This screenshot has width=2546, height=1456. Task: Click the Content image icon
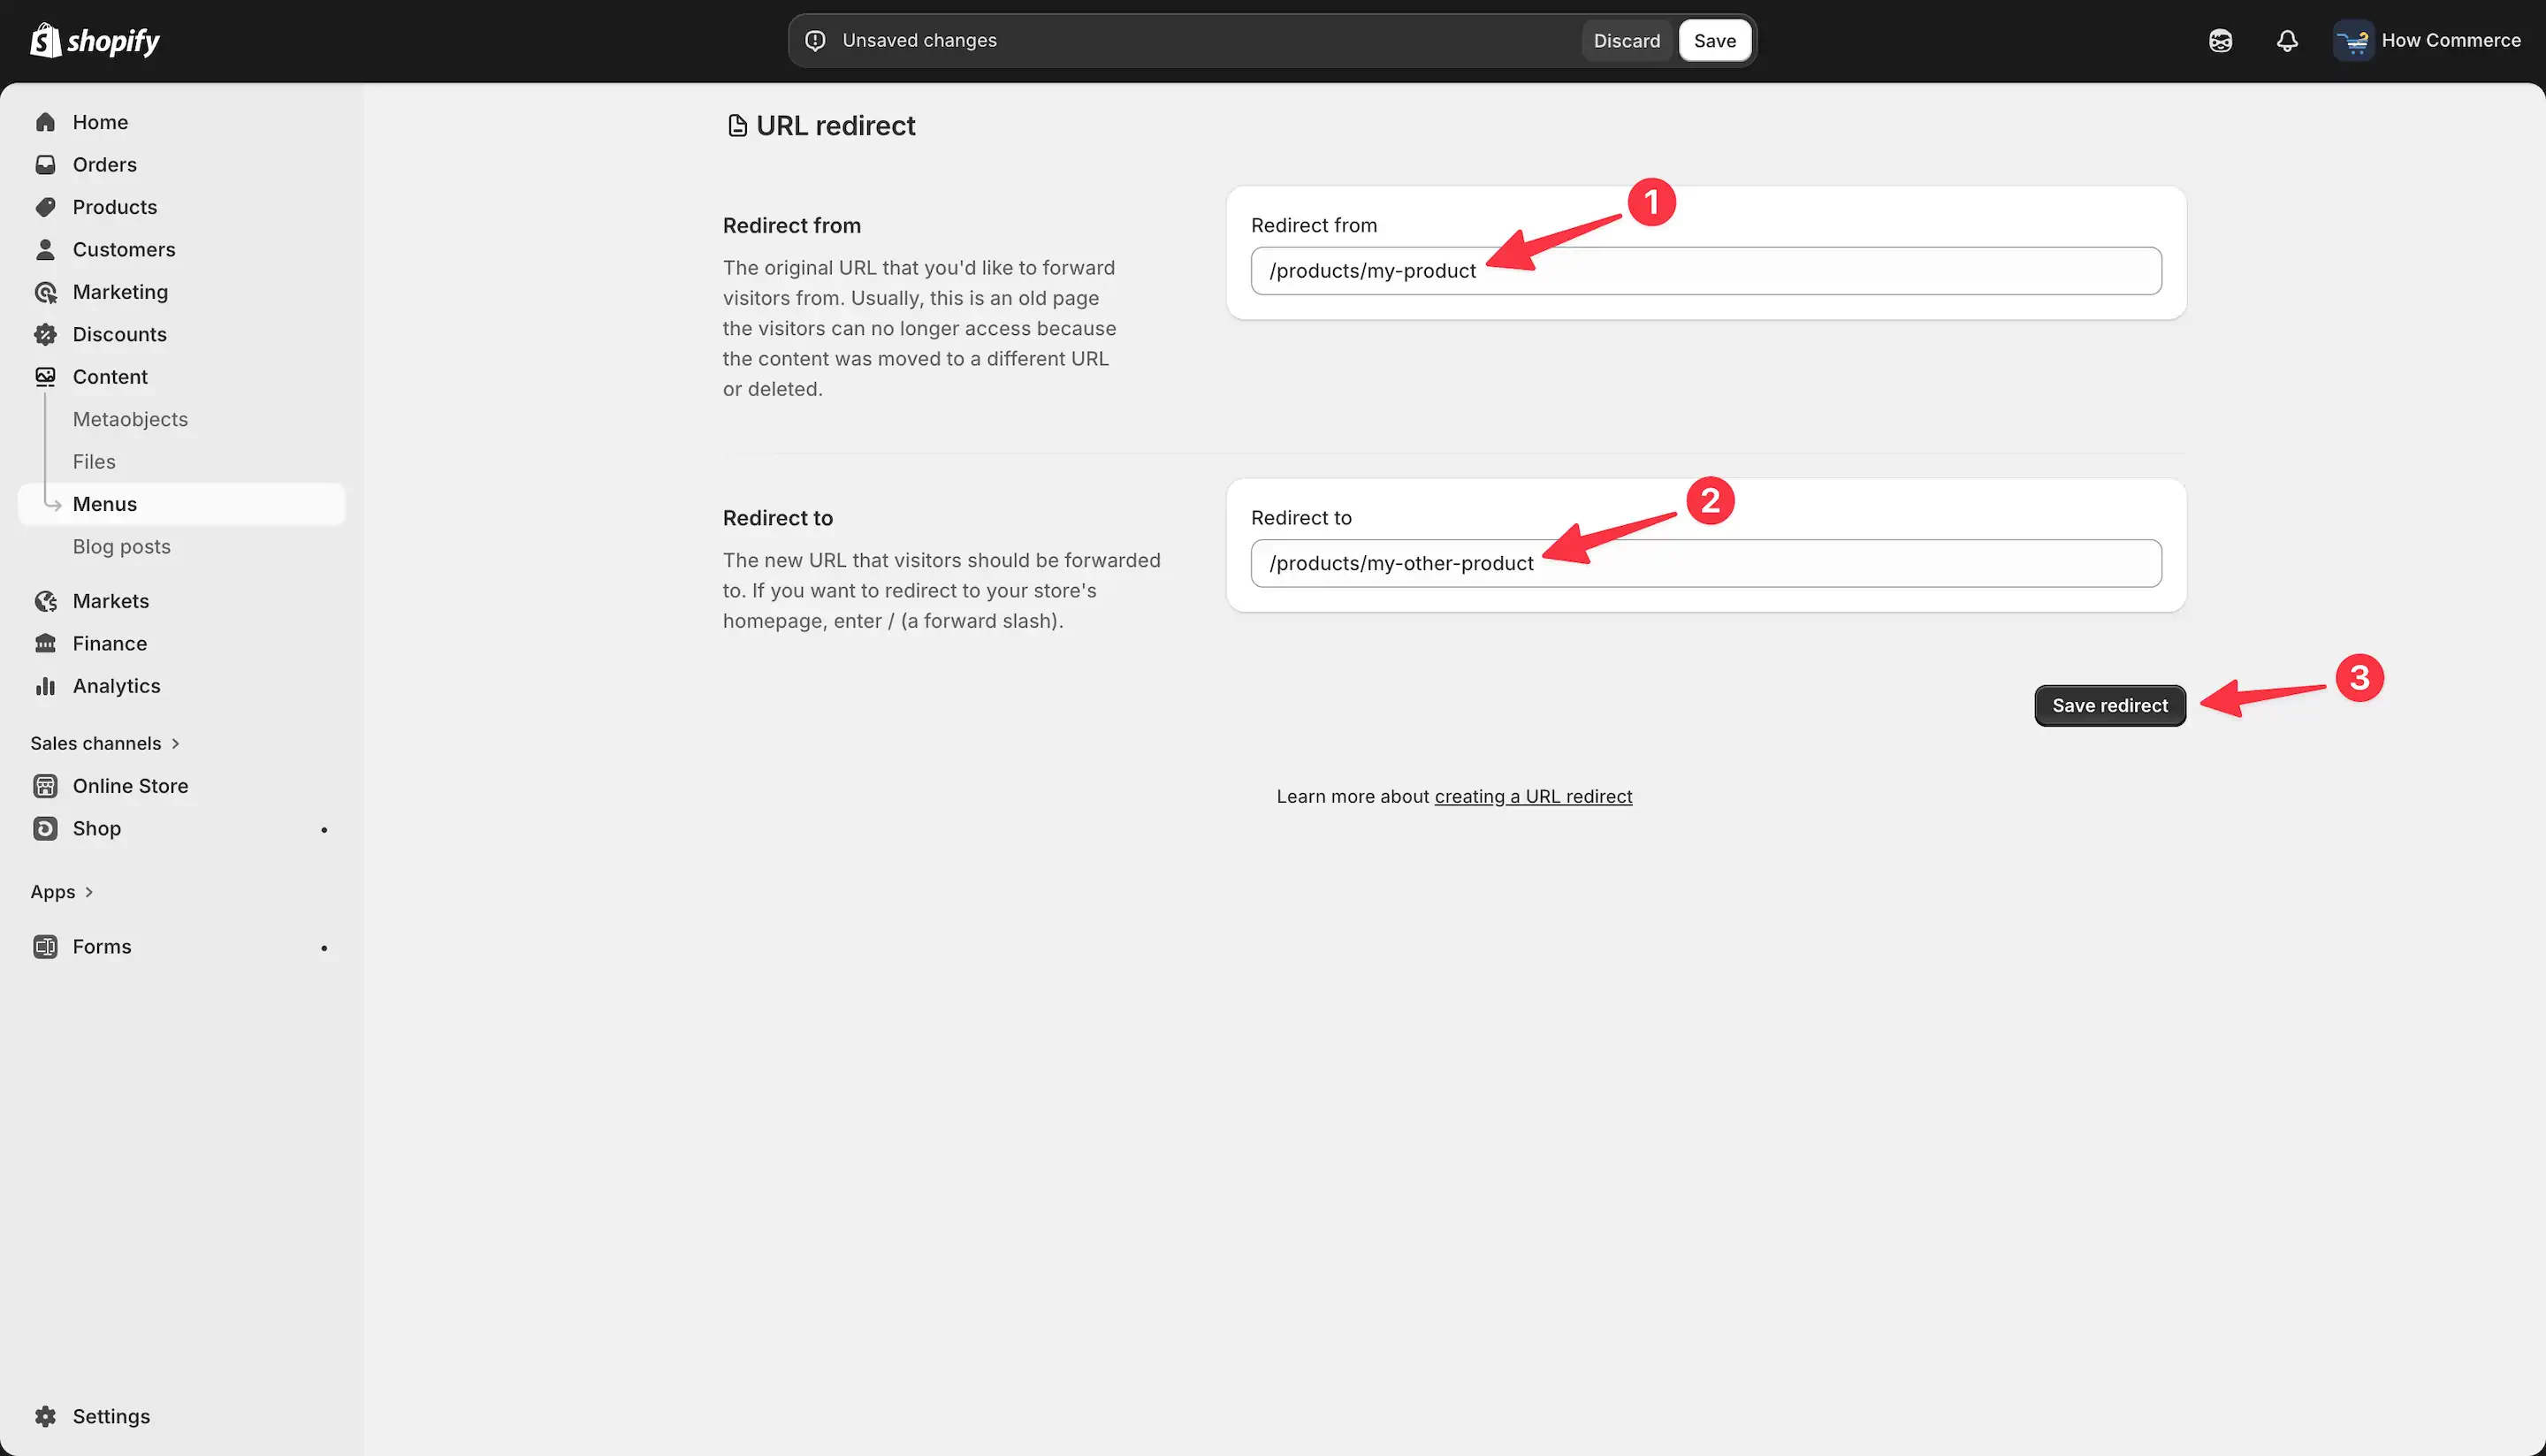pyautogui.click(x=45, y=377)
